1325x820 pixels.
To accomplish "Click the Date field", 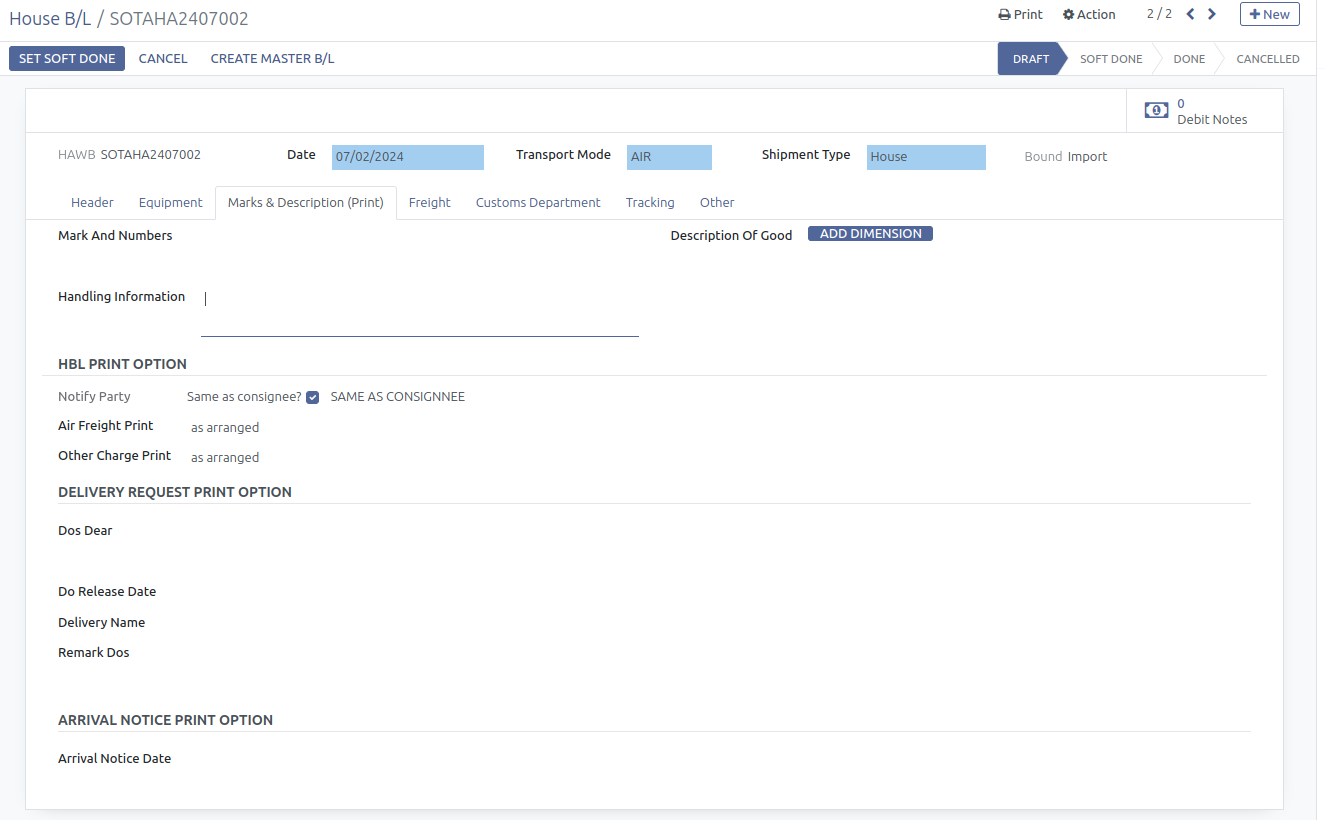I will (x=407, y=157).
